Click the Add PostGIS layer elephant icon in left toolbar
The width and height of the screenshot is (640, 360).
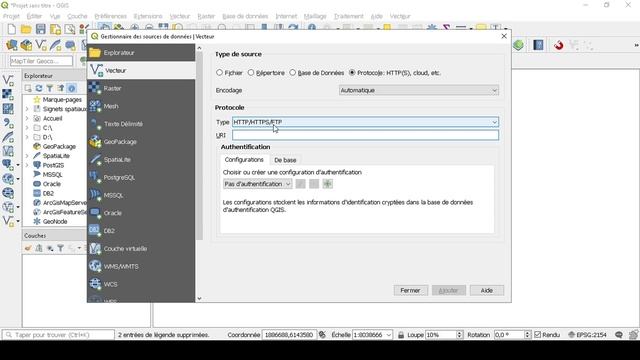click(x=8, y=164)
